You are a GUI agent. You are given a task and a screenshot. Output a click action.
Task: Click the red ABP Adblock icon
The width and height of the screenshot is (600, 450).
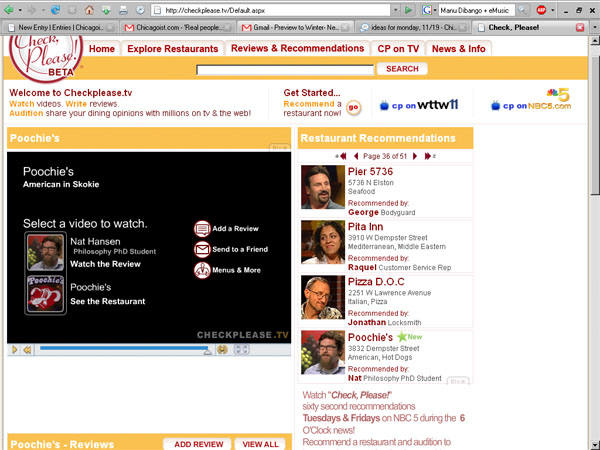[541, 10]
